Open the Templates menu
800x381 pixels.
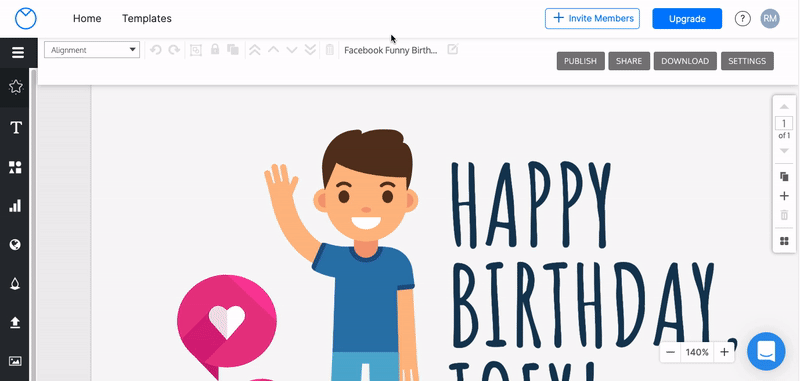click(x=147, y=18)
